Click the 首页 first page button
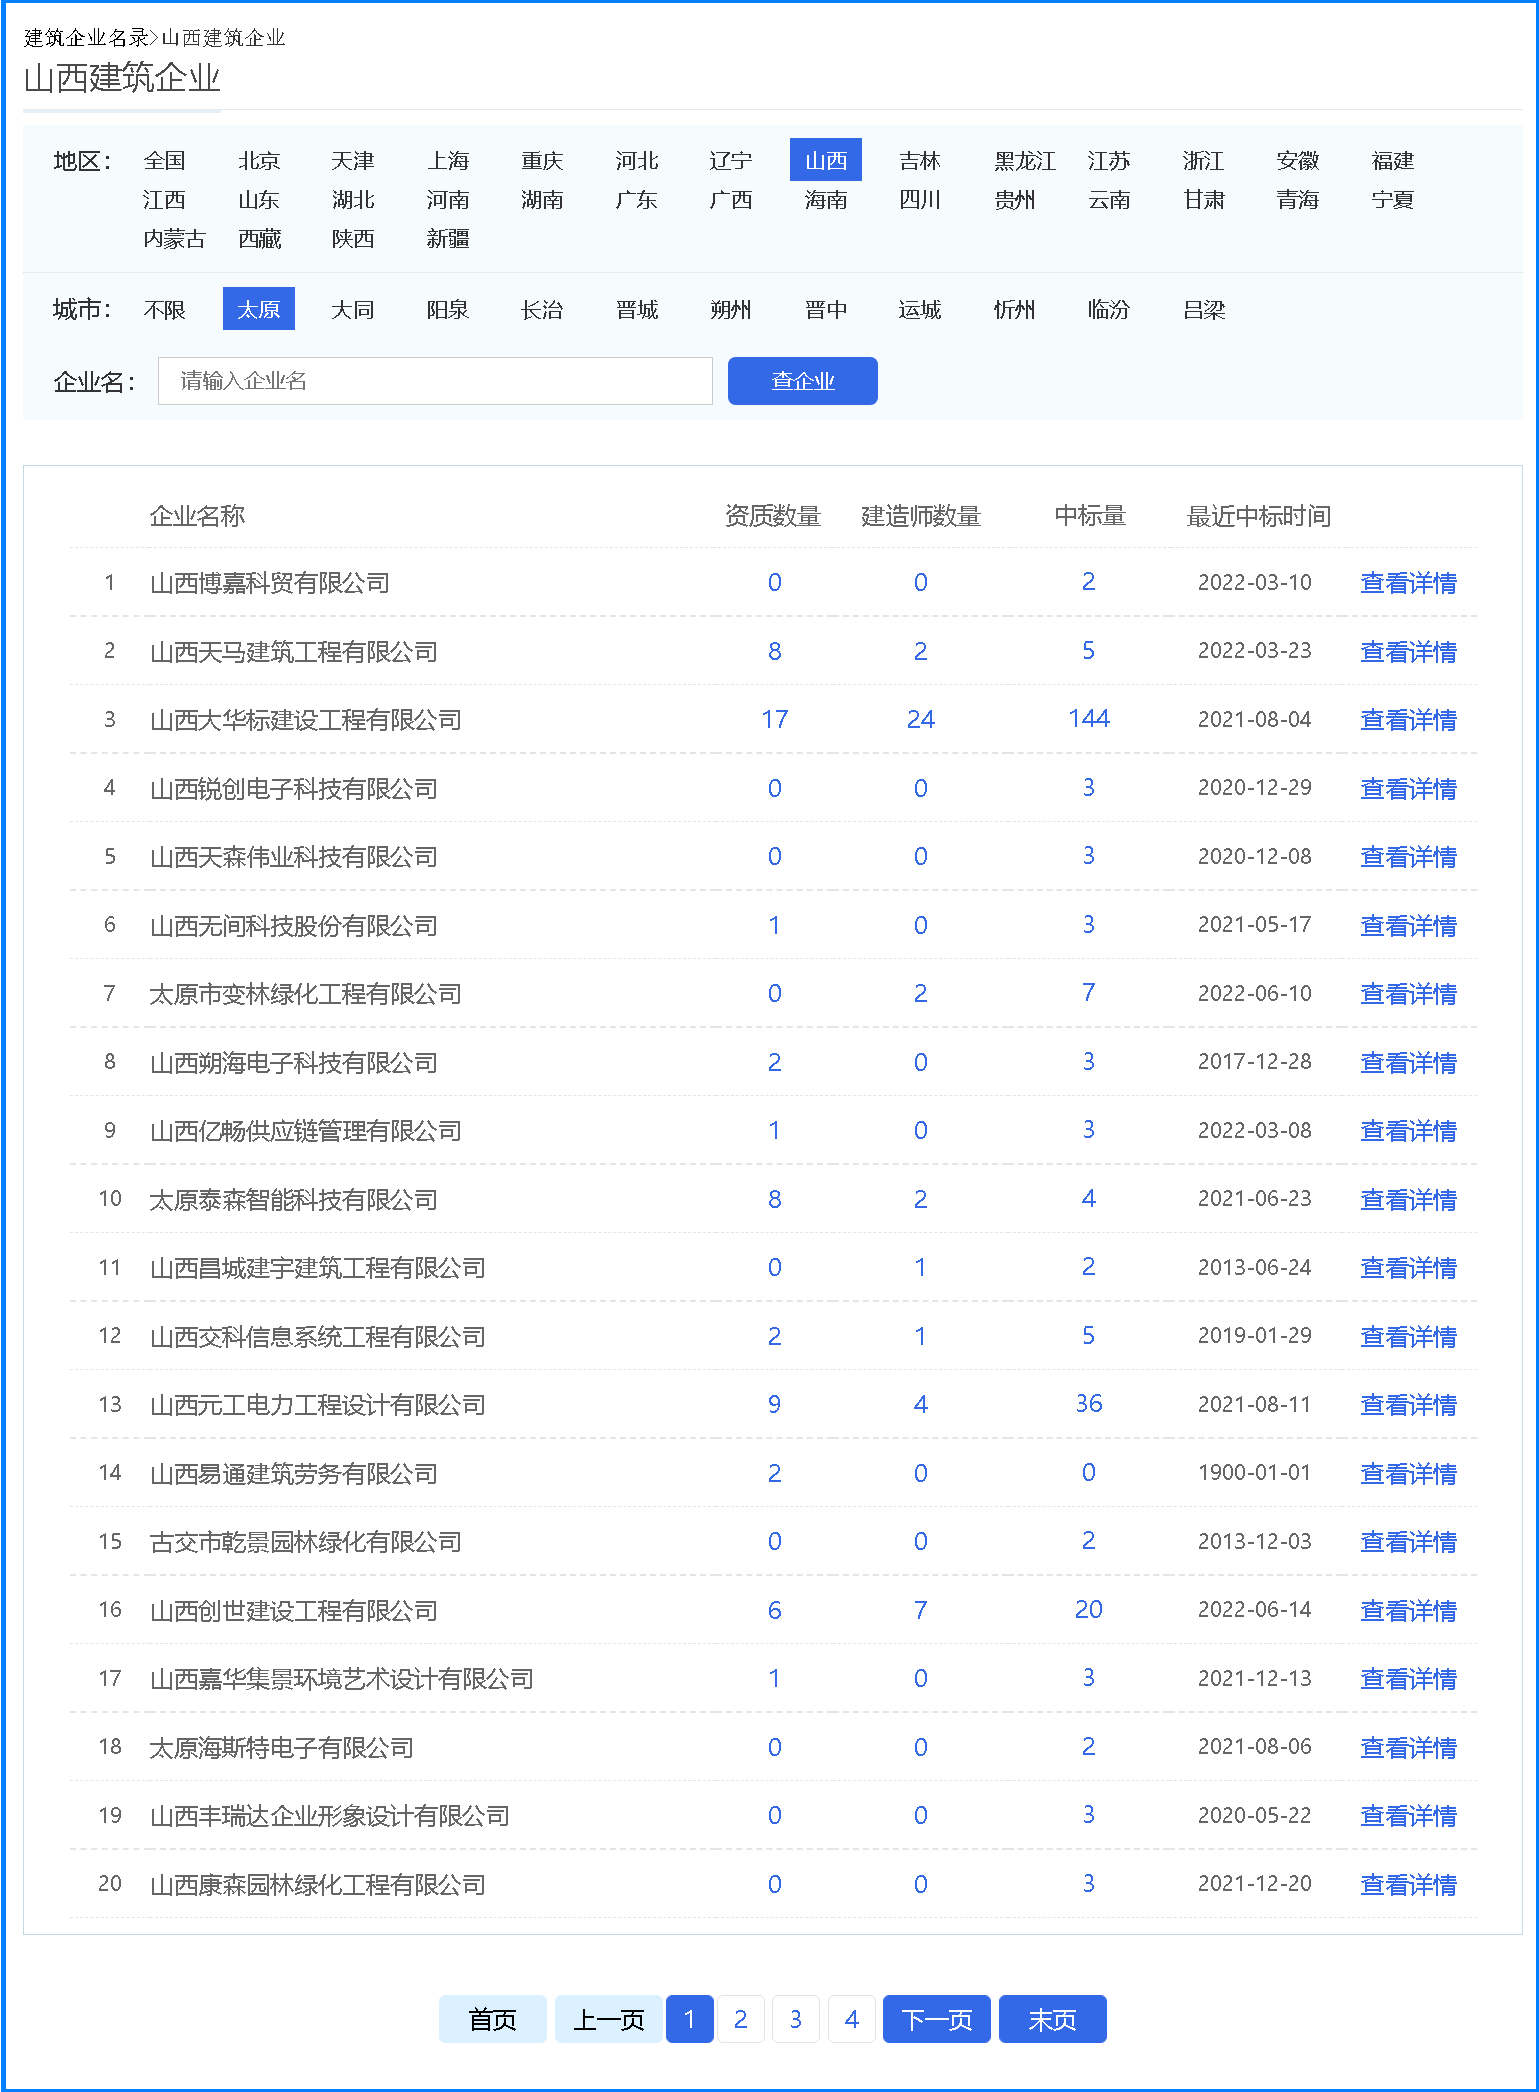 pos(492,2019)
